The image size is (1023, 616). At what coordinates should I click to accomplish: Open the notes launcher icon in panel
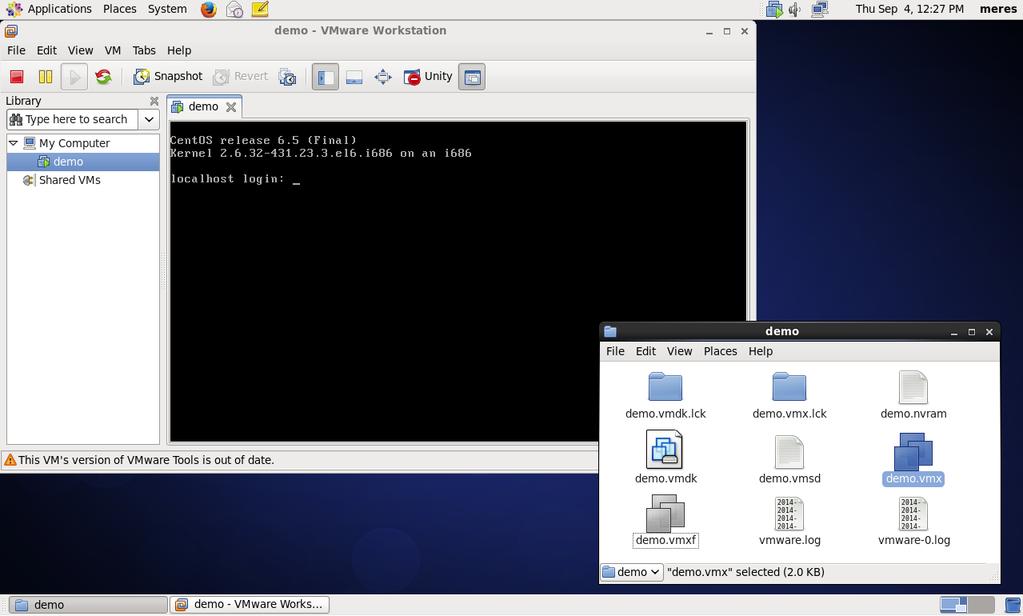pos(260,9)
